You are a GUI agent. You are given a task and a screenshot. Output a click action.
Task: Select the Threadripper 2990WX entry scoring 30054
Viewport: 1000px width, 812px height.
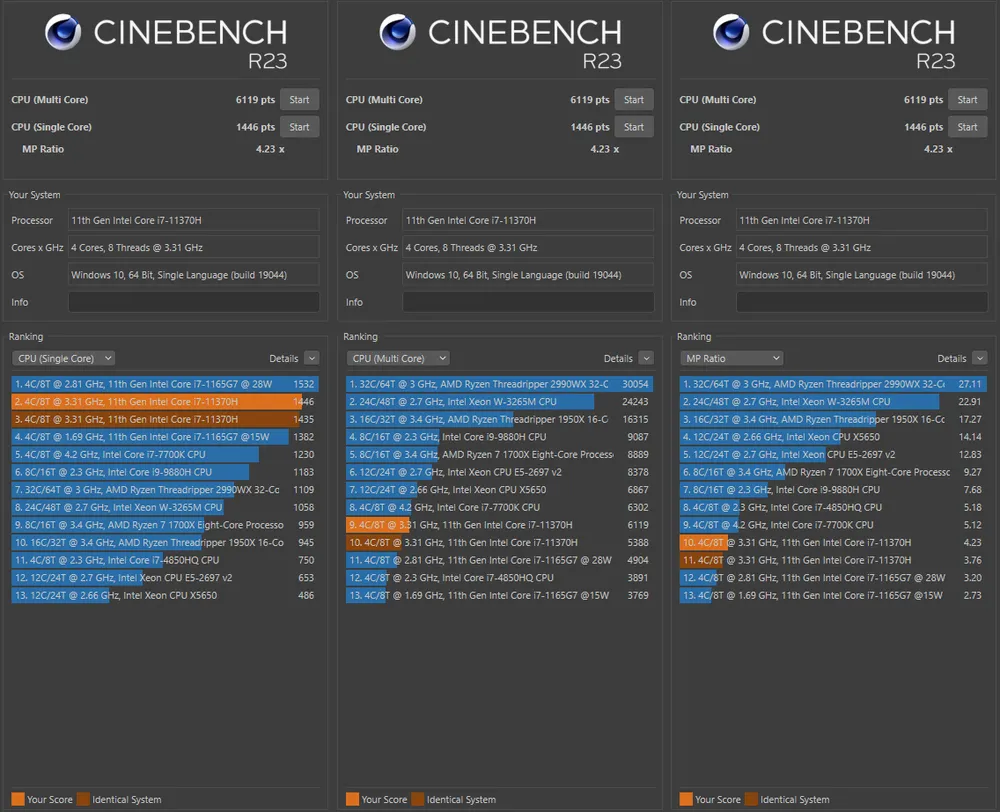tap(499, 384)
